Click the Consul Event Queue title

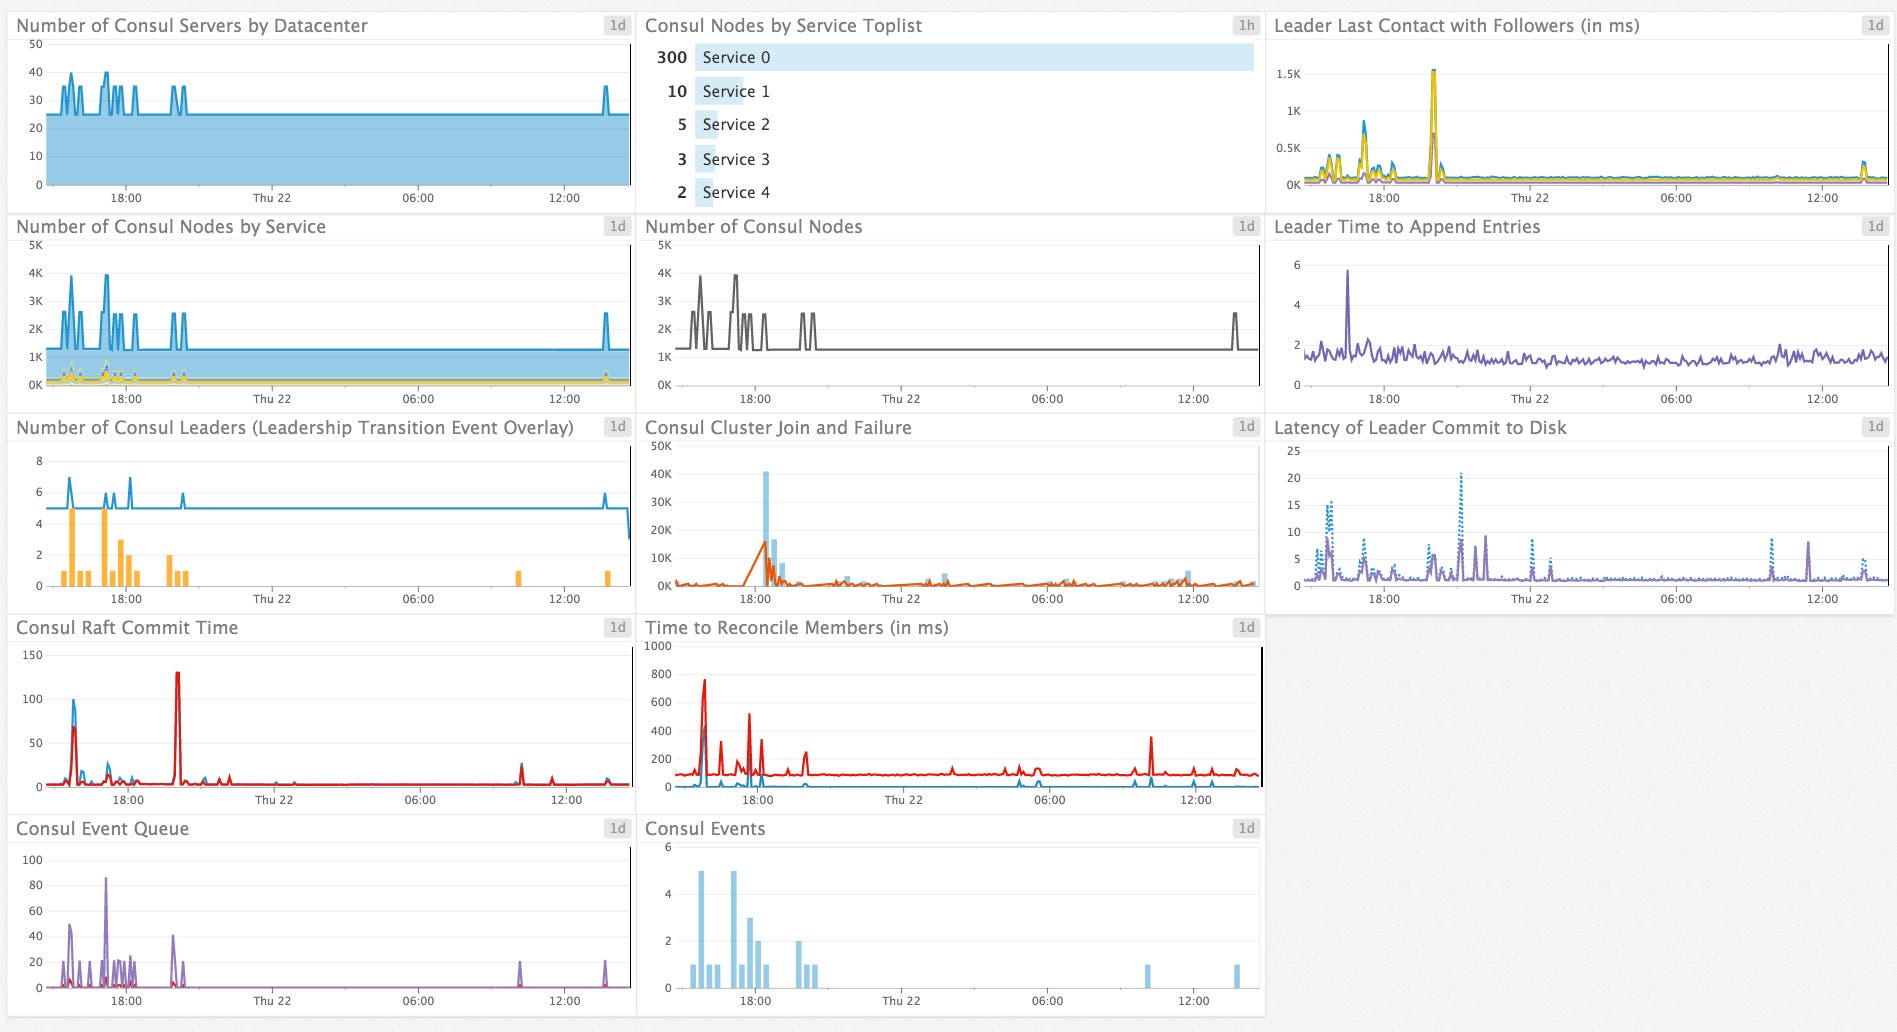tap(101, 828)
